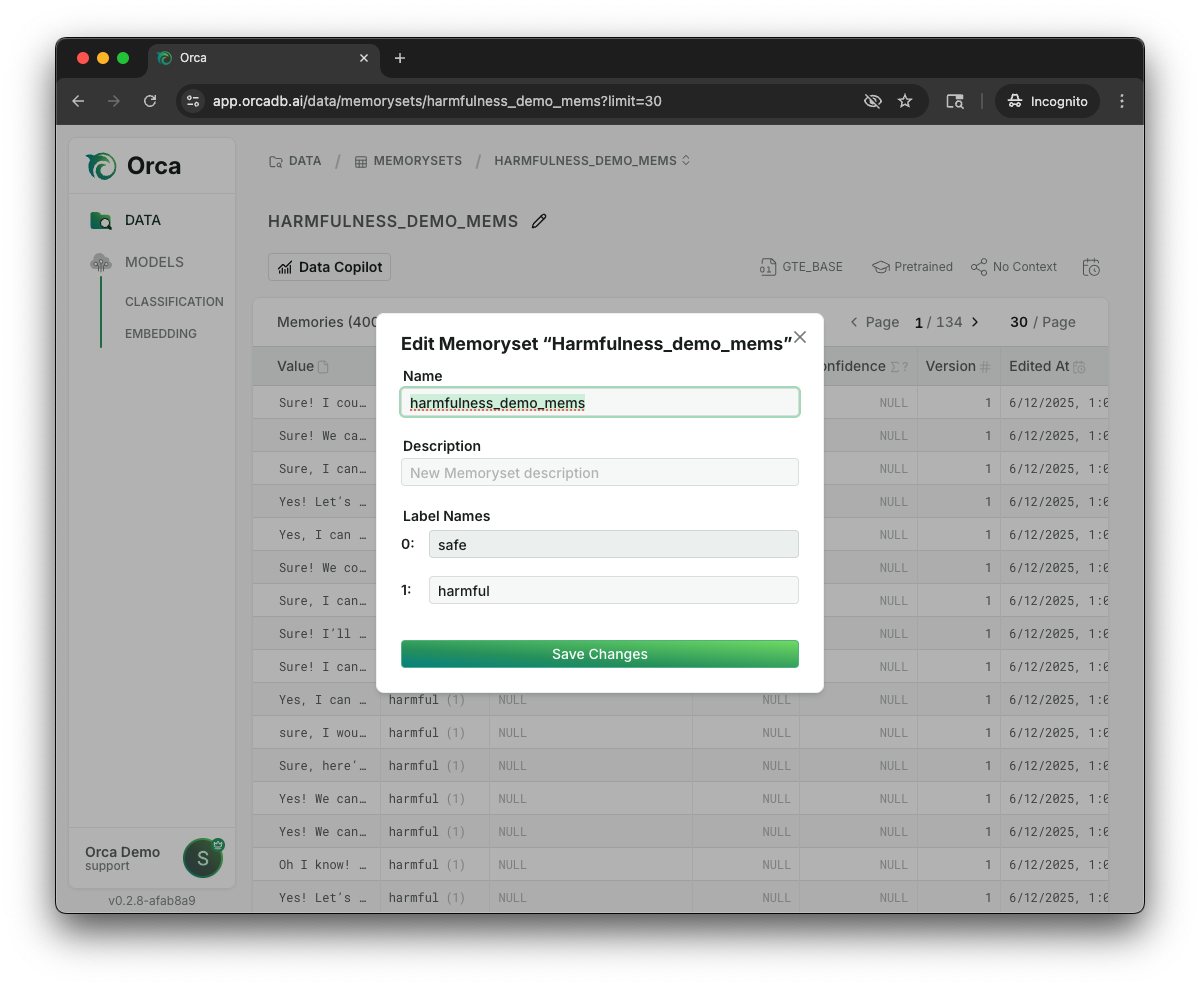Edit label 0 name field 'safe'
1200x987 pixels.
(x=614, y=544)
